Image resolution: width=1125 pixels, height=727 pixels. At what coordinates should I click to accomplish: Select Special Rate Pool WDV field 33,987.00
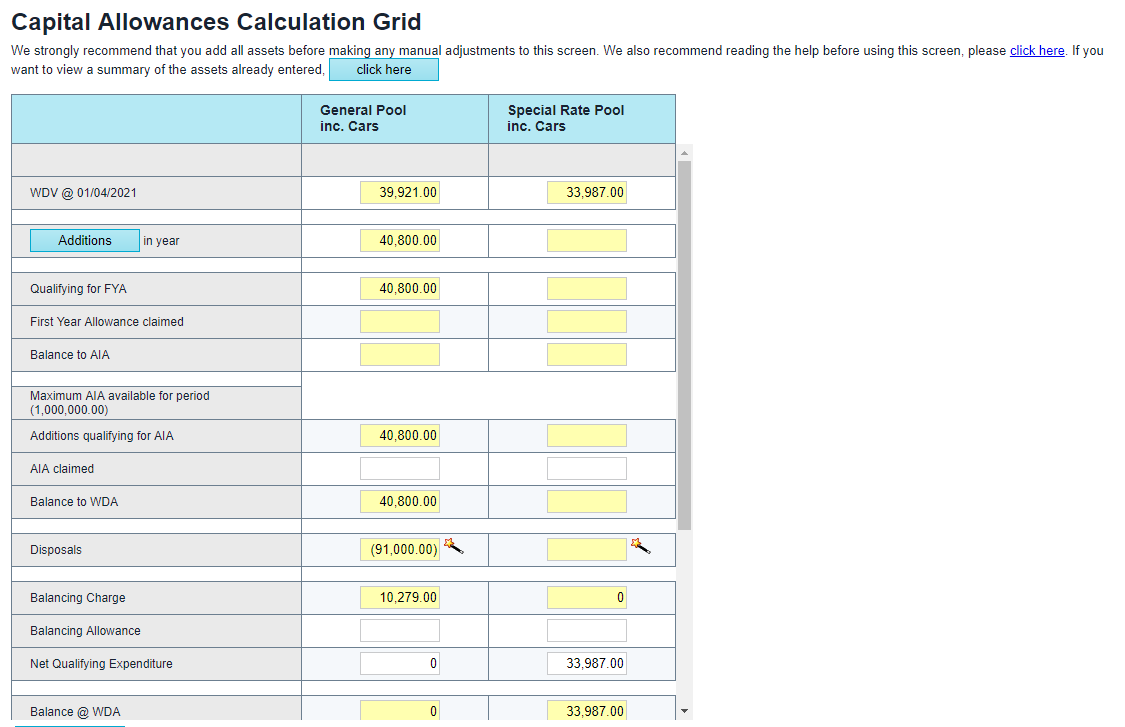click(x=587, y=193)
